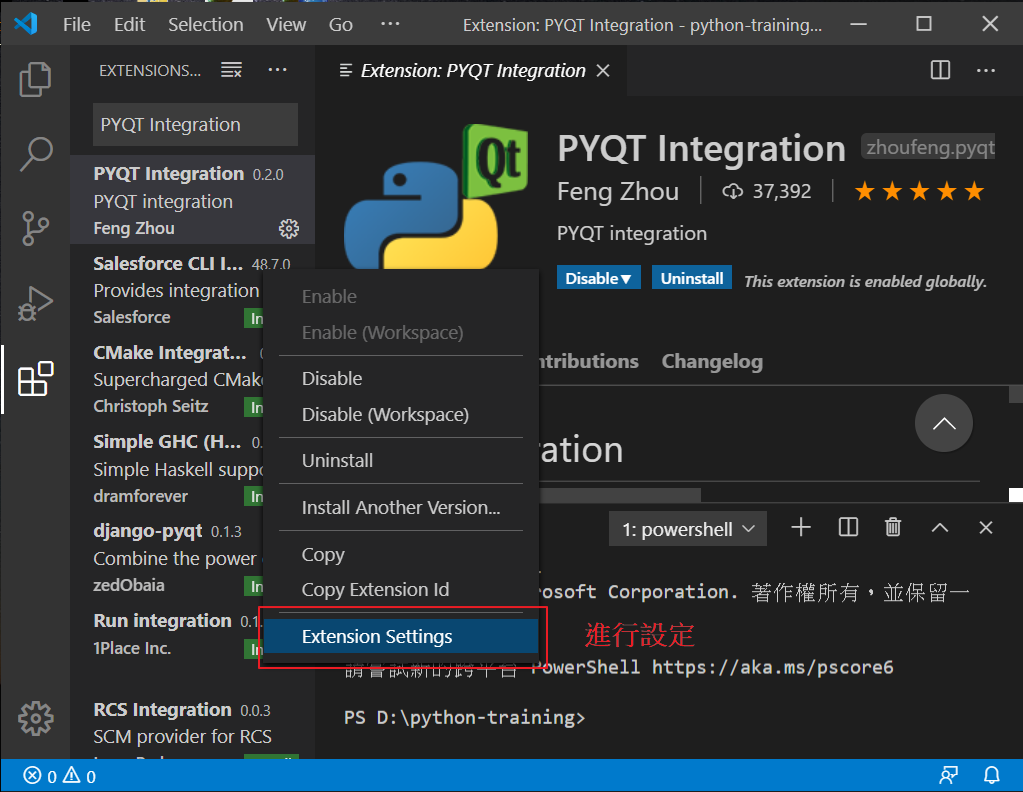The height and width of the screenshot is (792, 1023).
Task: Click the gear icon on PYQT Integration entry
Action: (x=288, y=228)
